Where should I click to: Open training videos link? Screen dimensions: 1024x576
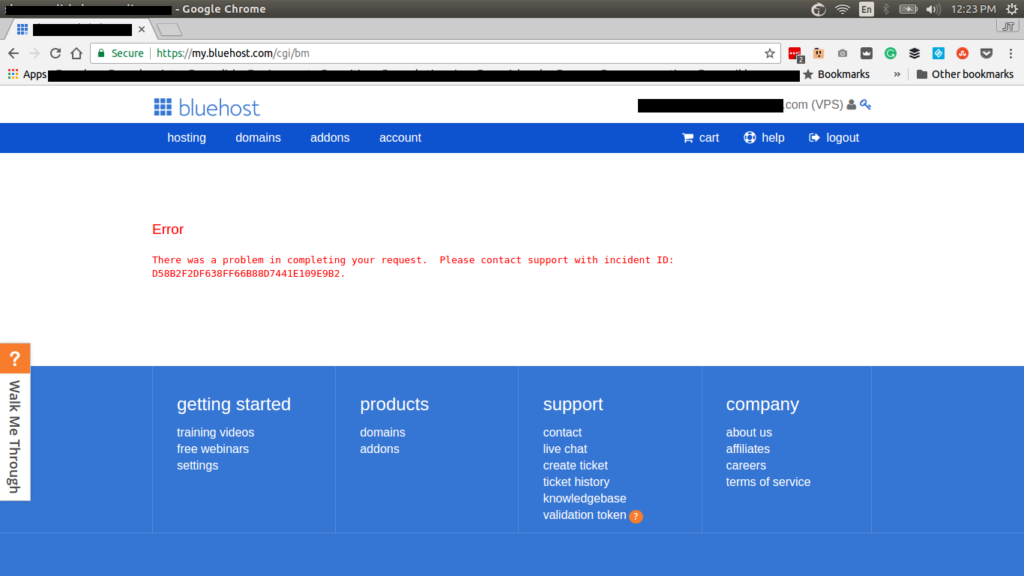215,432
